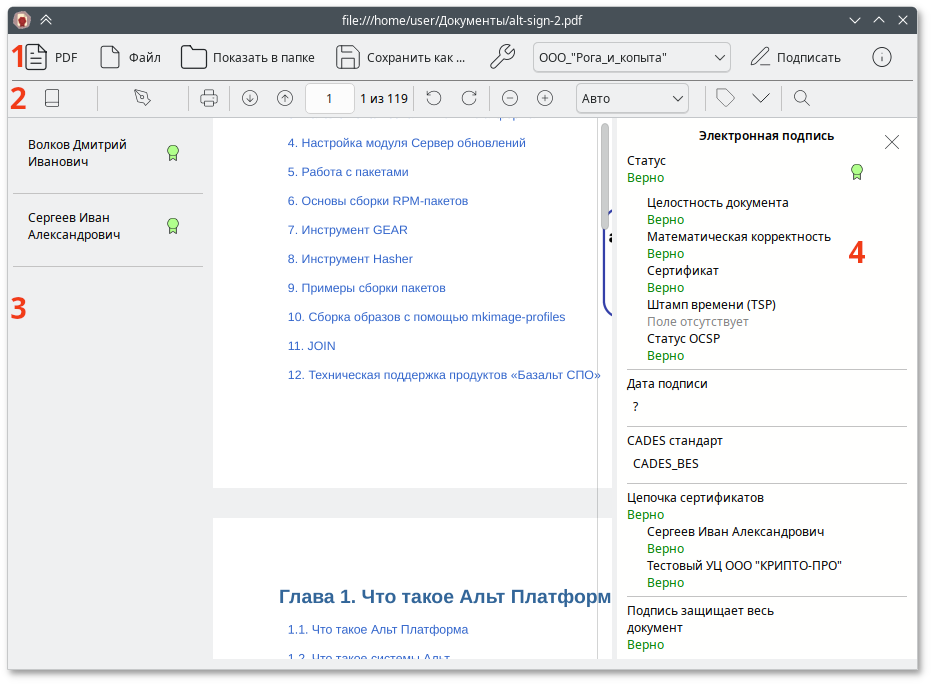931x684 pixels.
Task: Rotate page counterclockwise
Action: 433,98
